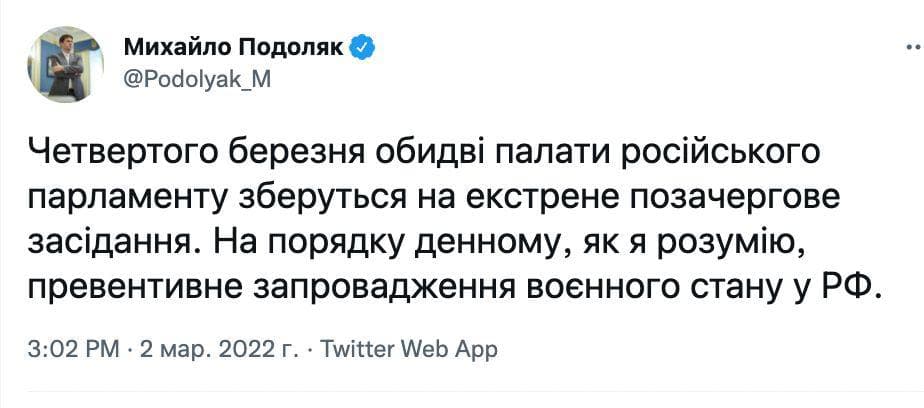Click the date 2 мар. 2022 г.
The width and height of the screenshot is (924, 408).
click(216, 350)
